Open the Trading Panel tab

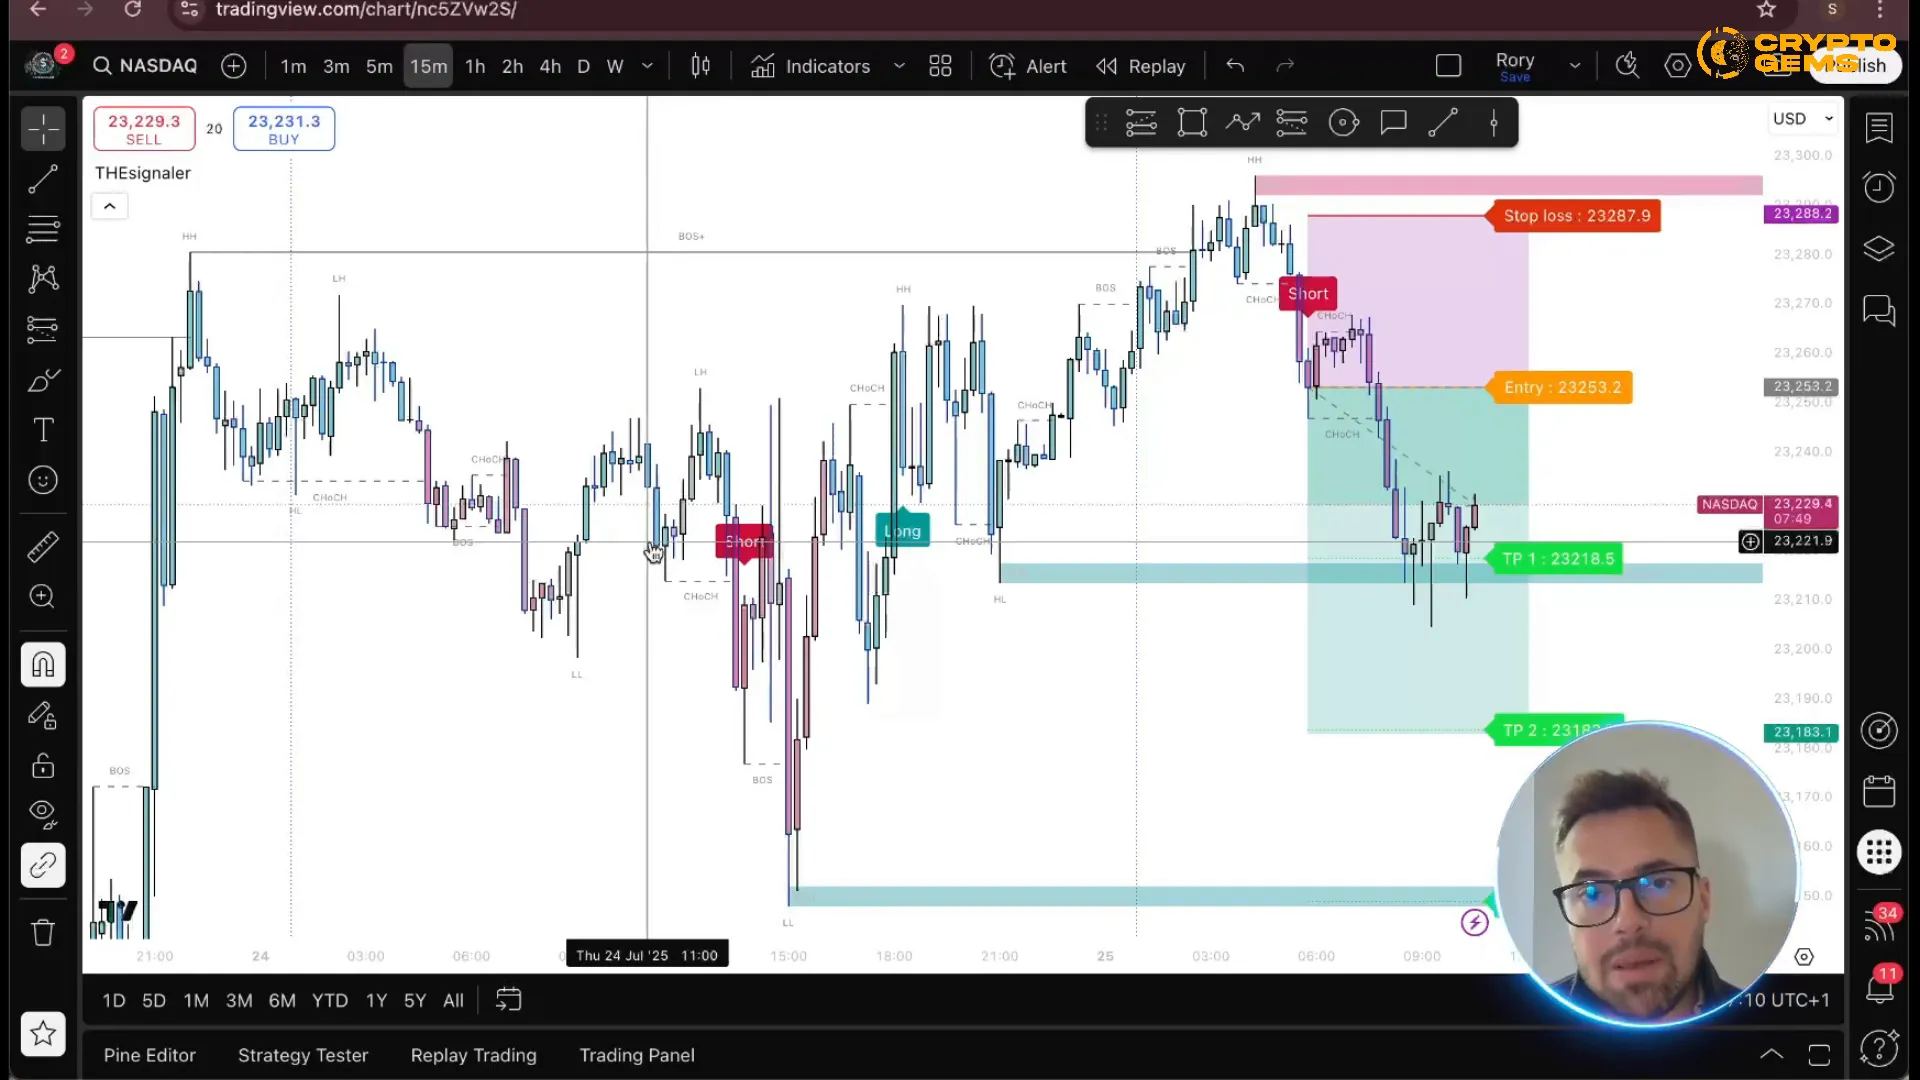(x=637, y=1055)
